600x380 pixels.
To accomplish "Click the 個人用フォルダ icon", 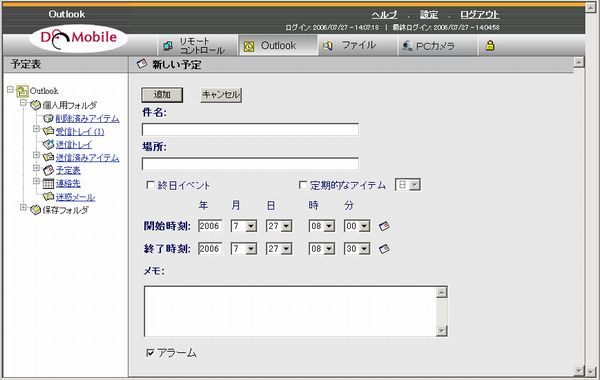I will (x=35, y=105).
